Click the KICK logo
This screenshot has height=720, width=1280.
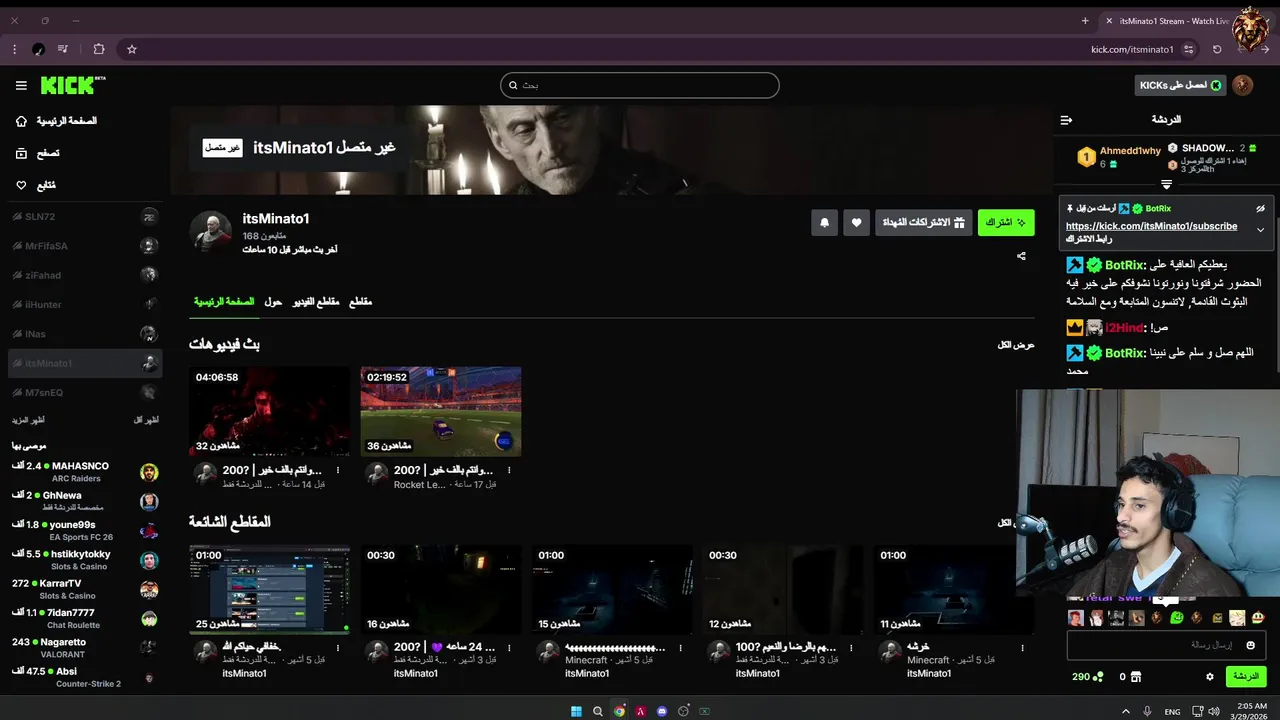click(72, 85)
